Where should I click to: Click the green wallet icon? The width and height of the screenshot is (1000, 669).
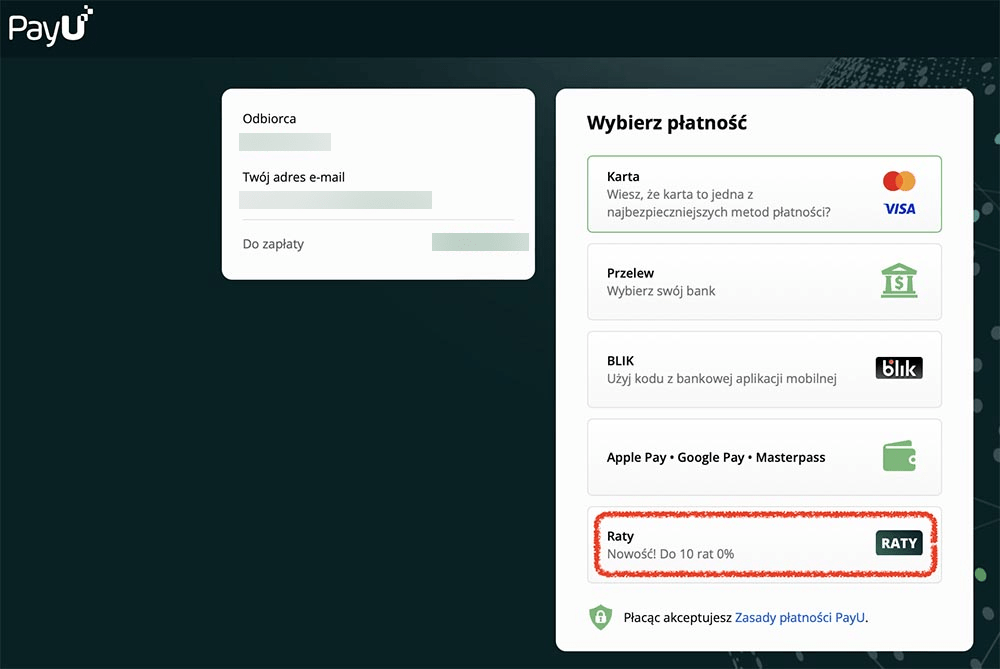(899, 457)
